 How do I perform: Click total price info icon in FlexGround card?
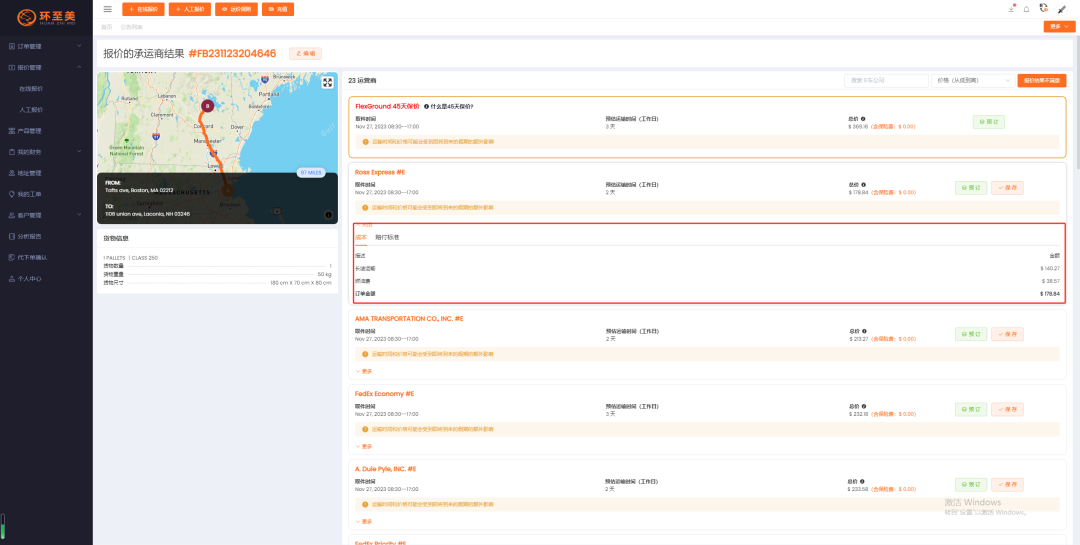(863, 119)
